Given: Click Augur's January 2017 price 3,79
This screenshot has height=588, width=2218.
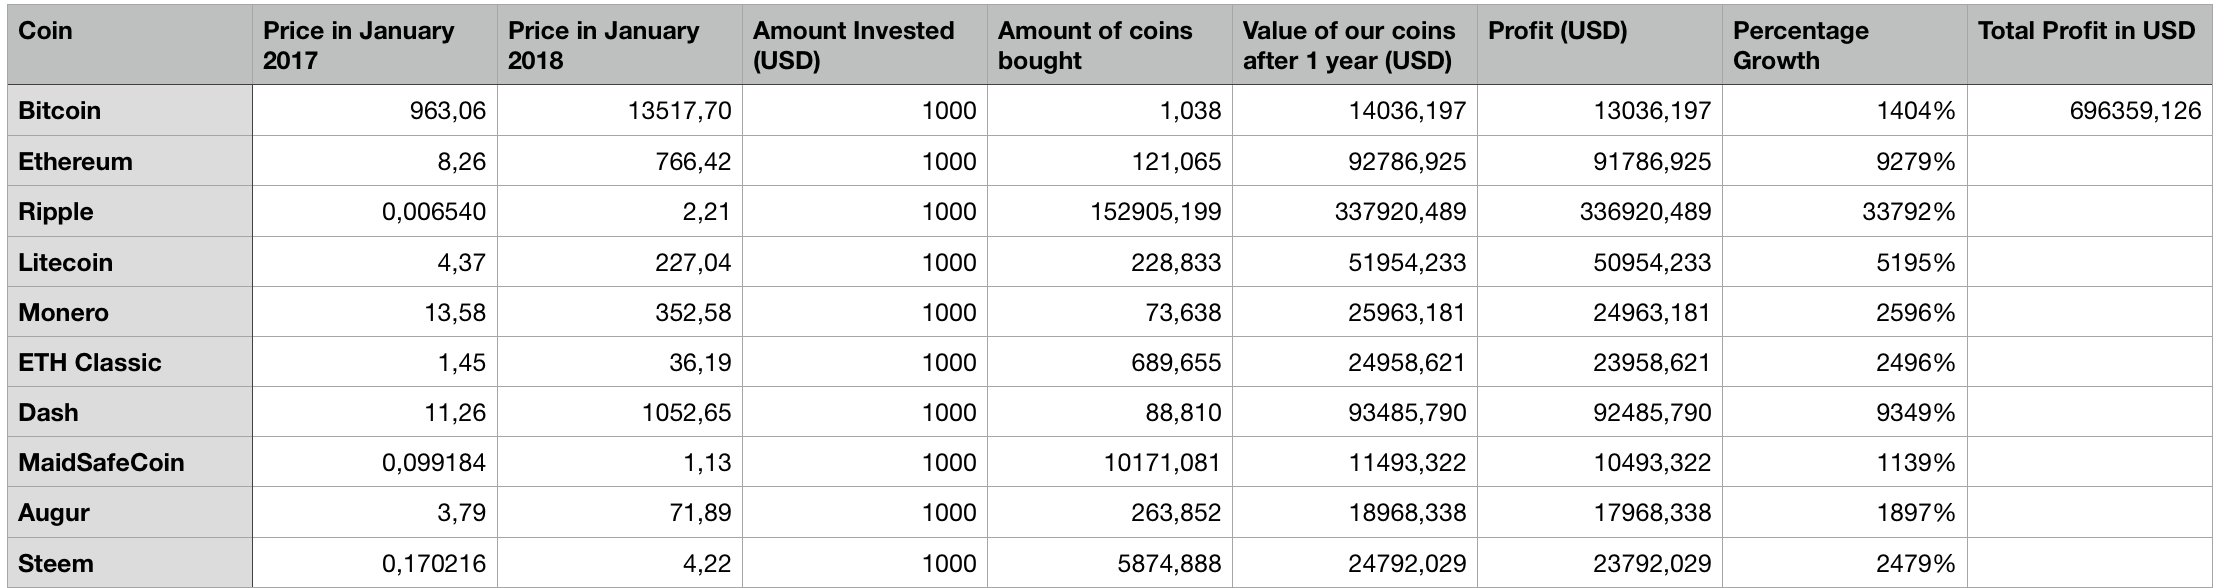Looking at the screenshot, I should 461,513.
